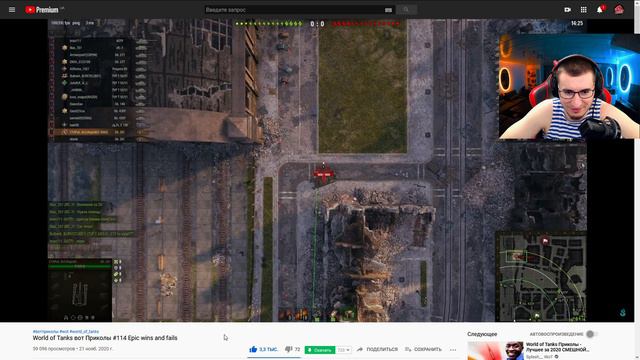The width and height of the screenshot is (640, 360).
Task: Like the video with thumbs up
Action: coord(263,349)
